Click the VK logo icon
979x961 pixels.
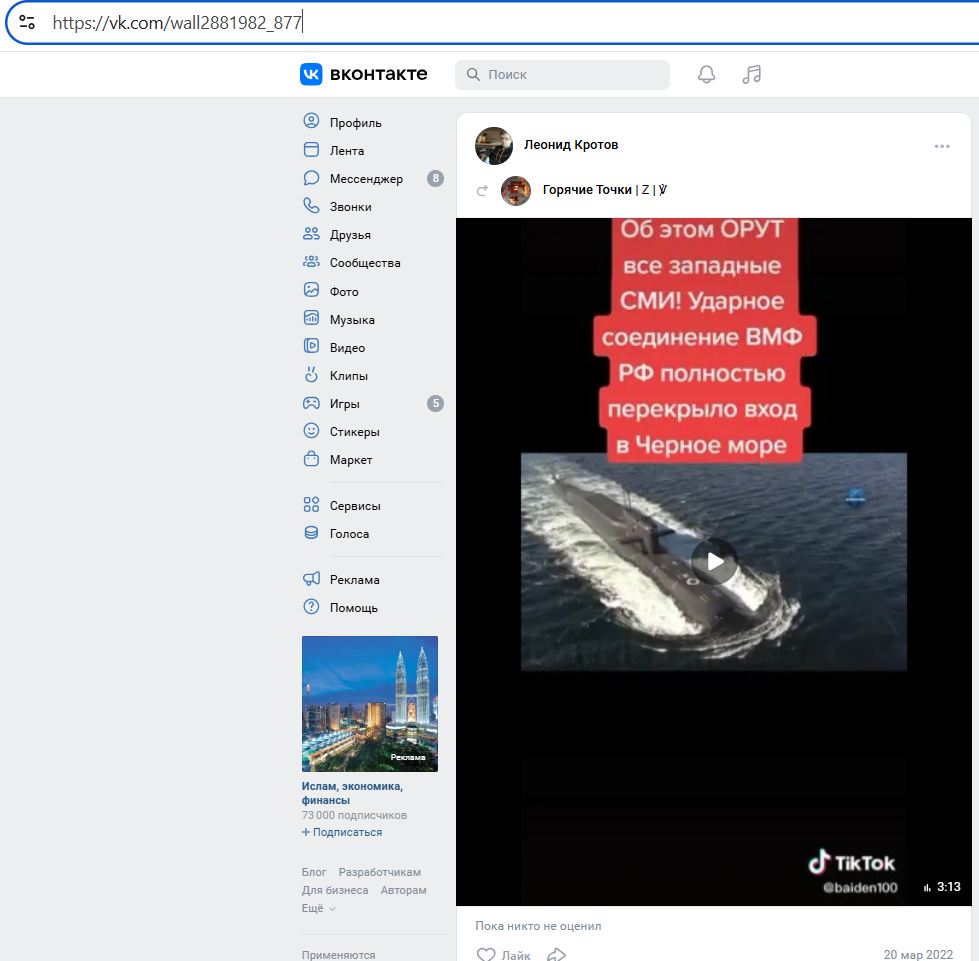[x=311, y=74]
